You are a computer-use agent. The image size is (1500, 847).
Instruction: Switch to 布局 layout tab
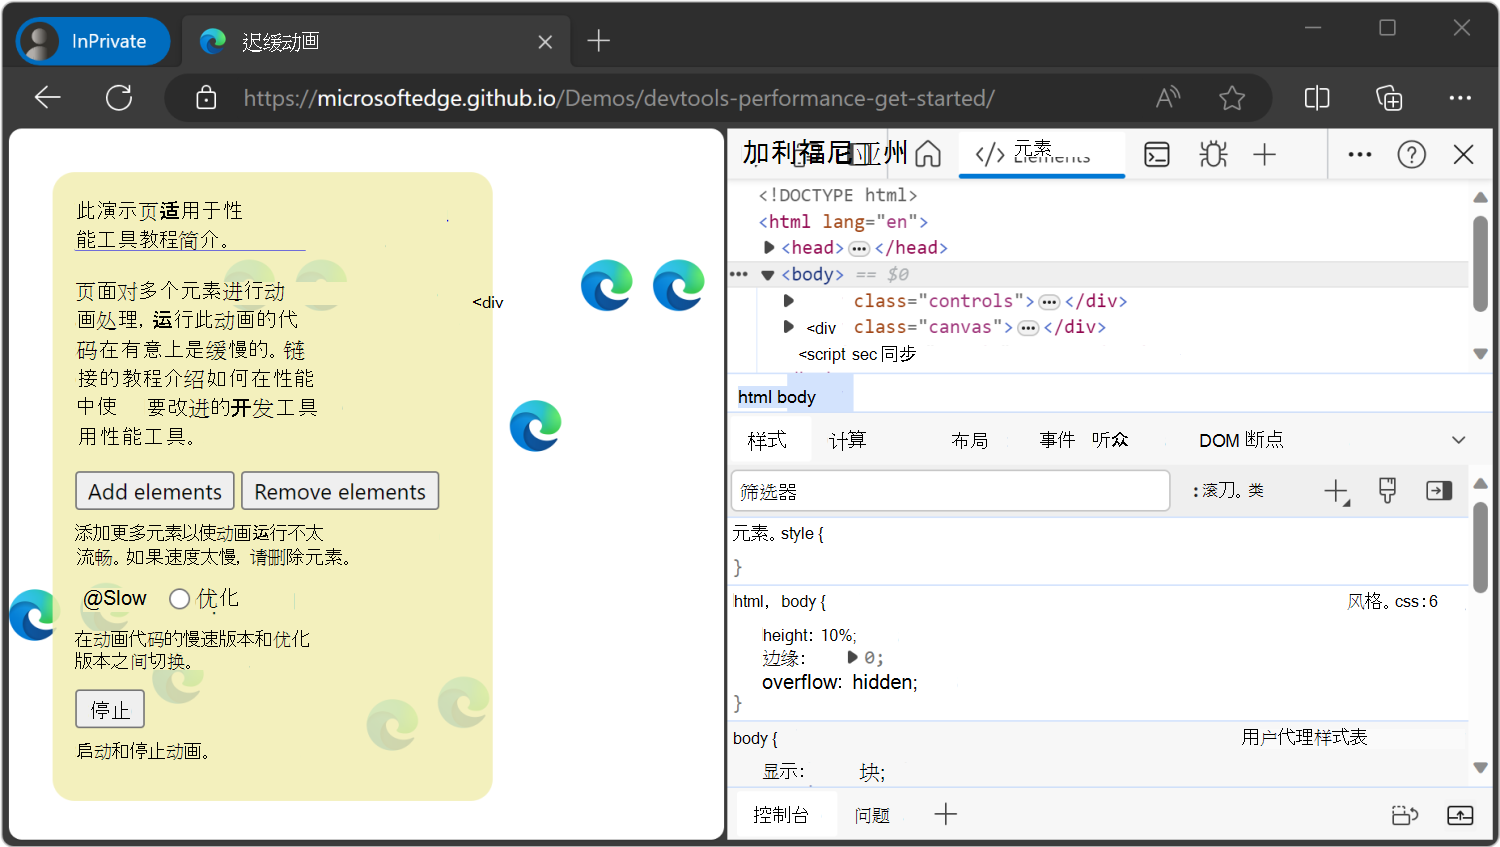click(x=969, y=440)
